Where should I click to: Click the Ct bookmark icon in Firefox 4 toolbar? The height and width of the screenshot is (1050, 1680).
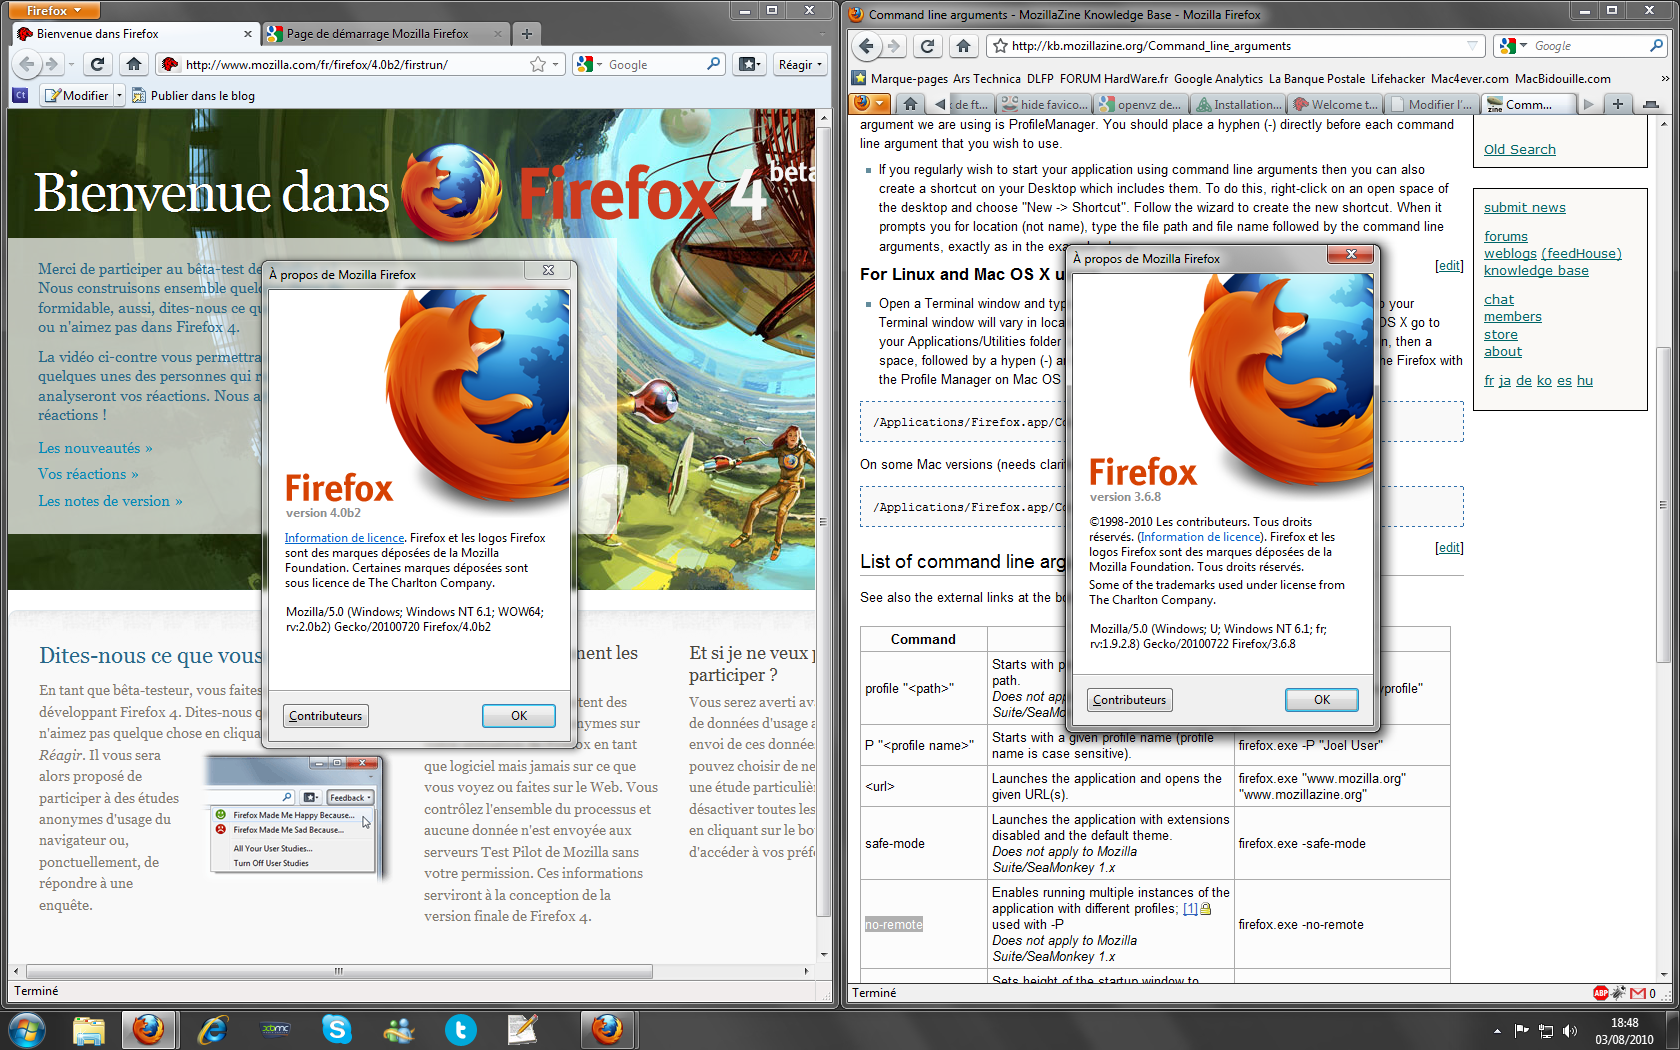[20, 95]
